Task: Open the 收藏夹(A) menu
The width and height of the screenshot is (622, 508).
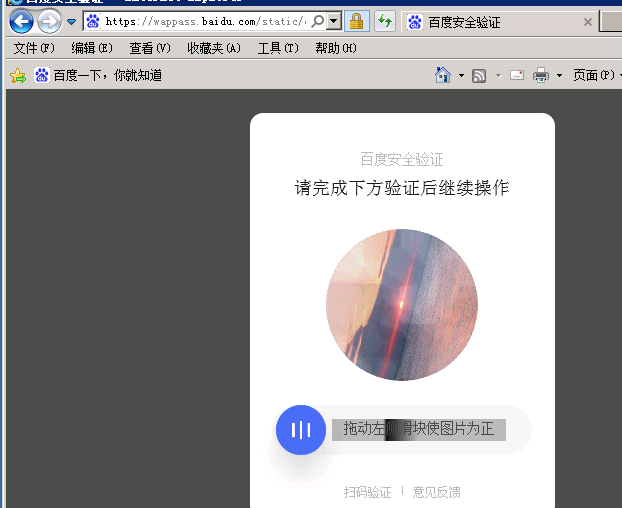Action: (x=213, y=48)
